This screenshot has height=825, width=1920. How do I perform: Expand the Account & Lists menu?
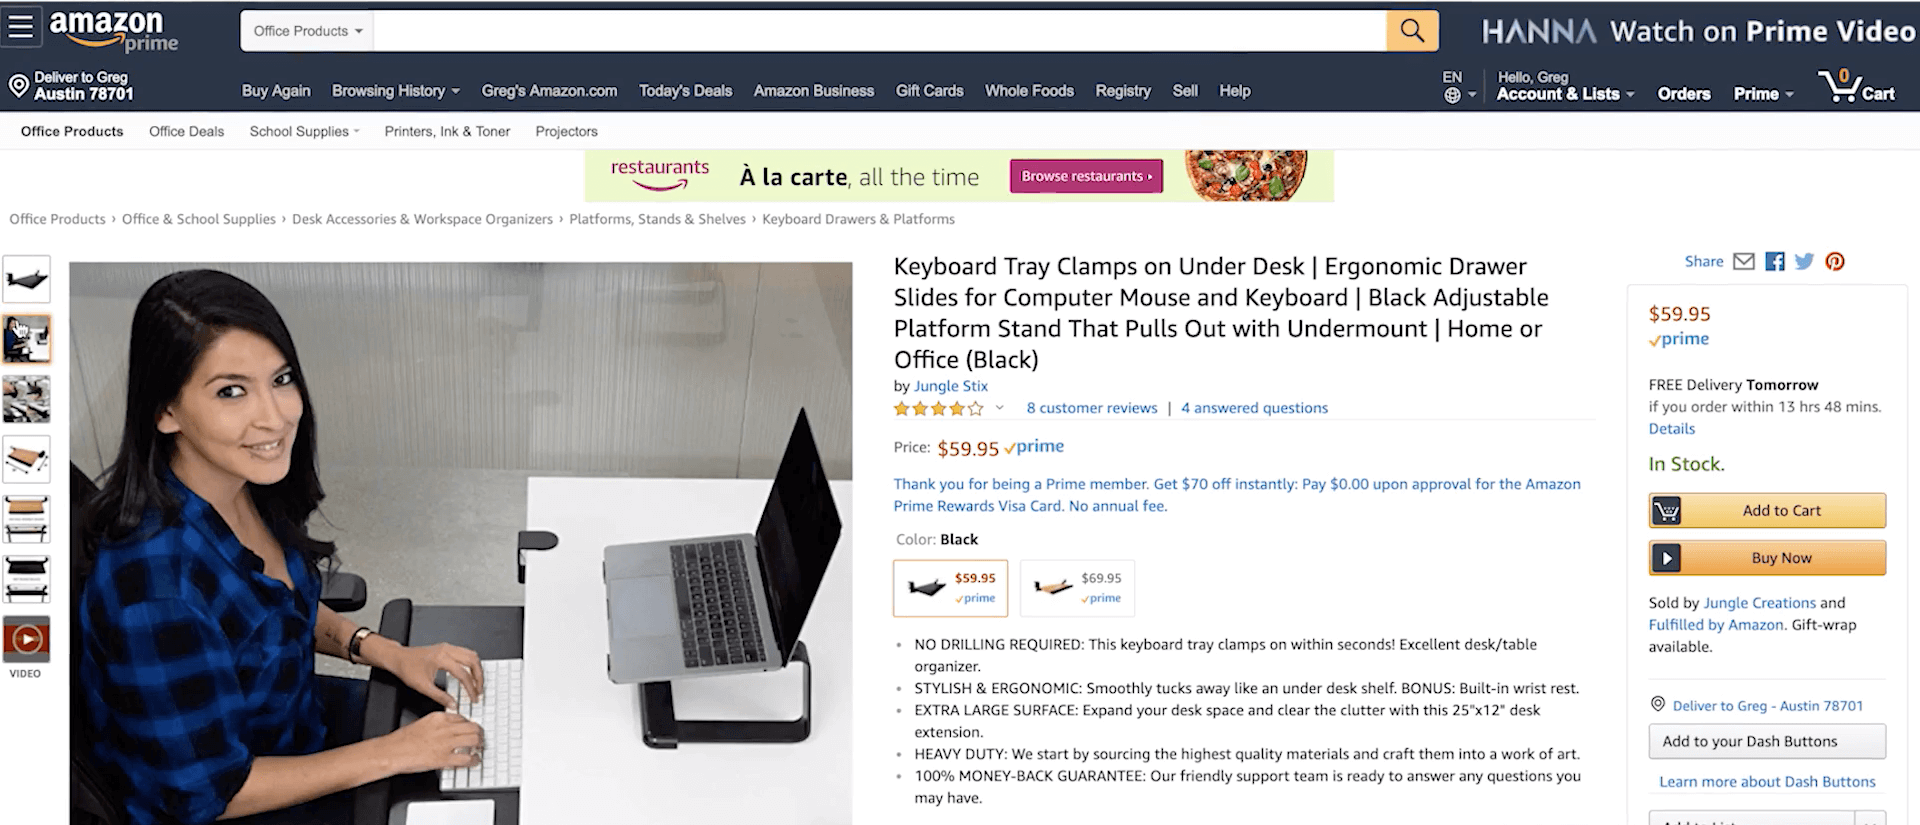(1565, 94)
